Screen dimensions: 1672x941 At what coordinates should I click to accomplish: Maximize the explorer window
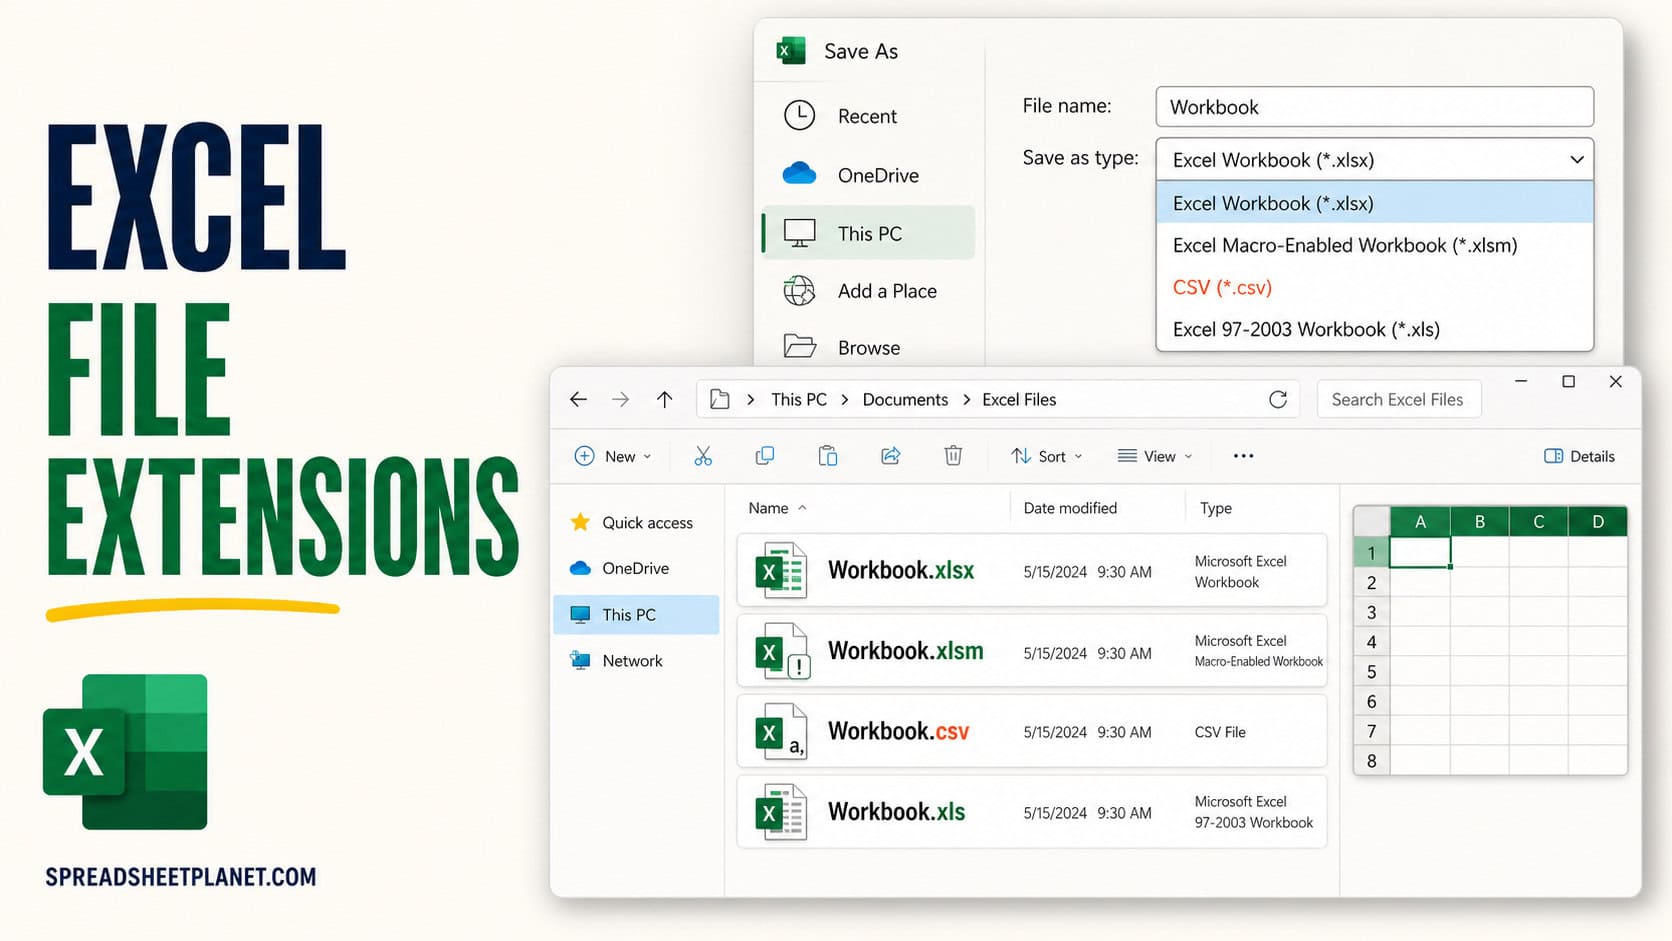click(x=1568, y=381)
